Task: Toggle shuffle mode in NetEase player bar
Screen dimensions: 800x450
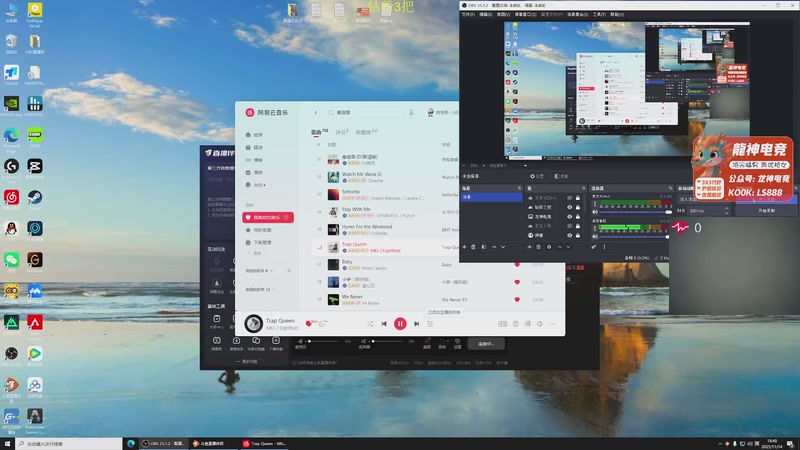Action: (x=370, y=323)
